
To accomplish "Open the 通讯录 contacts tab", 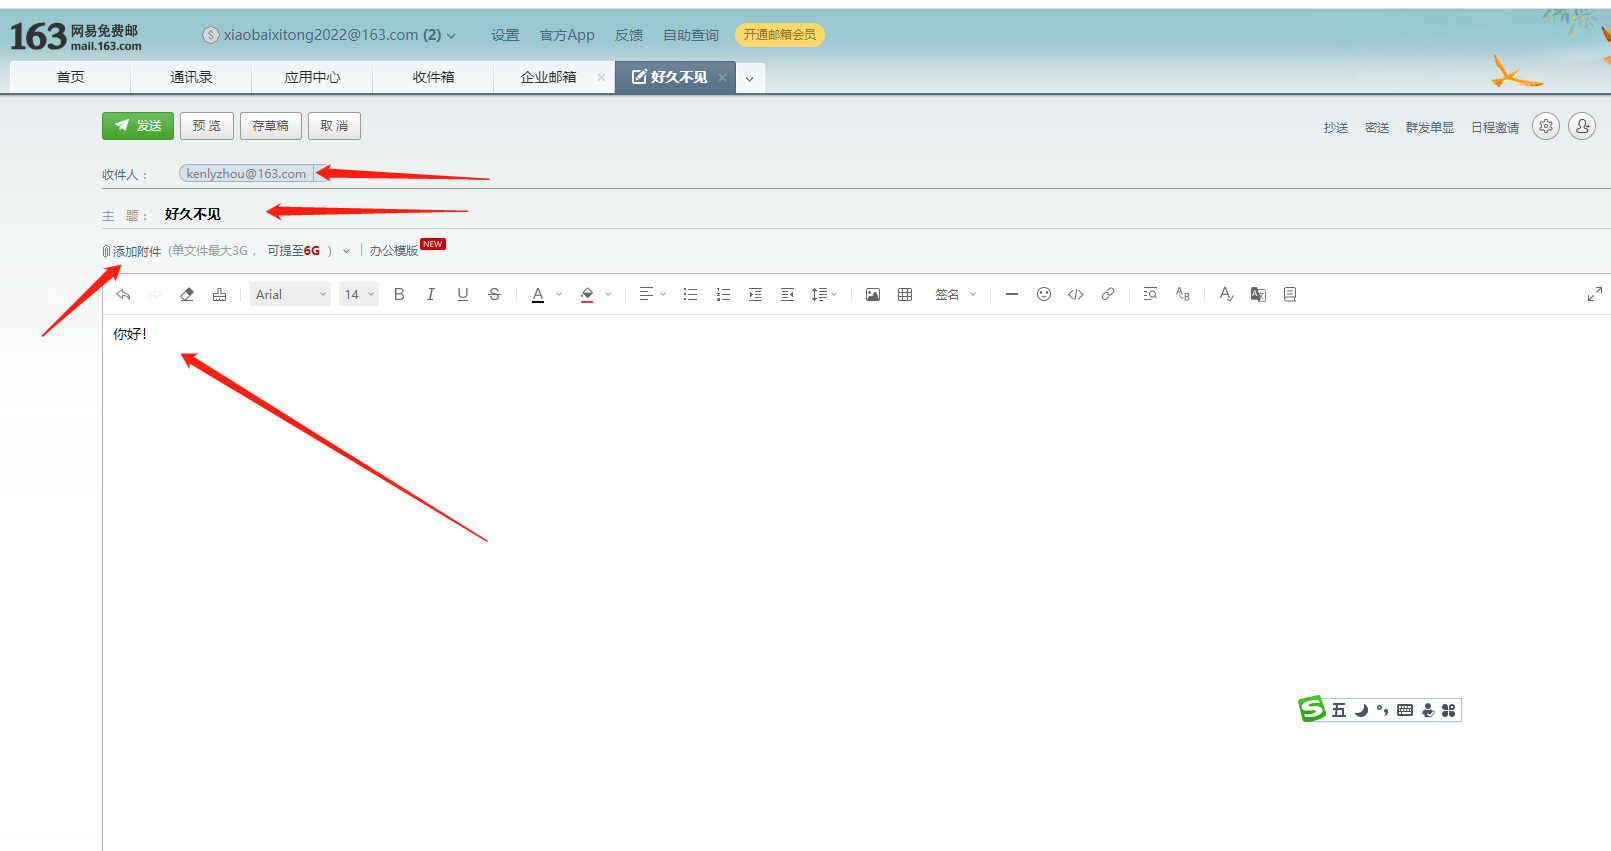I will [x=191, y=77].
